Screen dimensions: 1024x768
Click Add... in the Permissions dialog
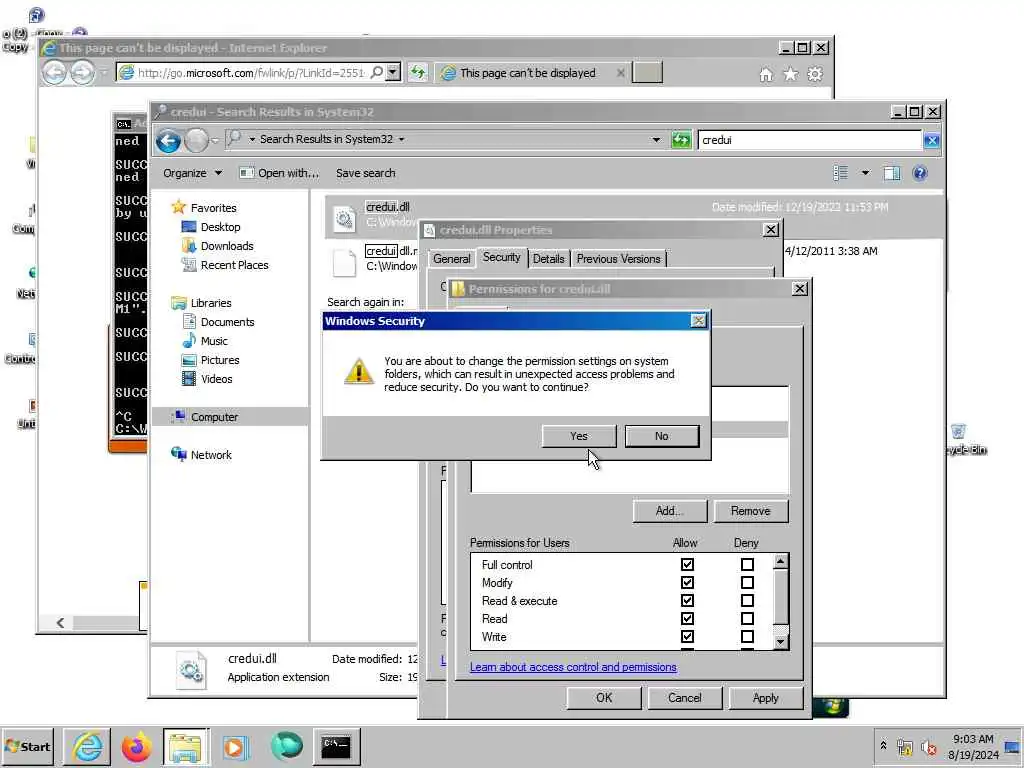click(669, 511)
